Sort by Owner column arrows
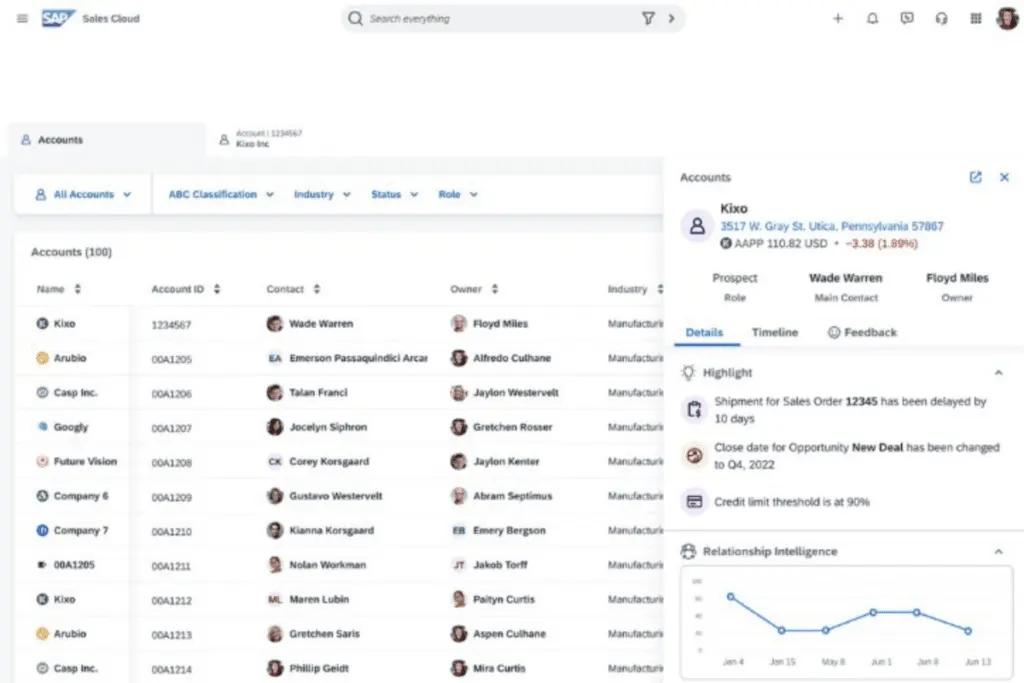 494,289
